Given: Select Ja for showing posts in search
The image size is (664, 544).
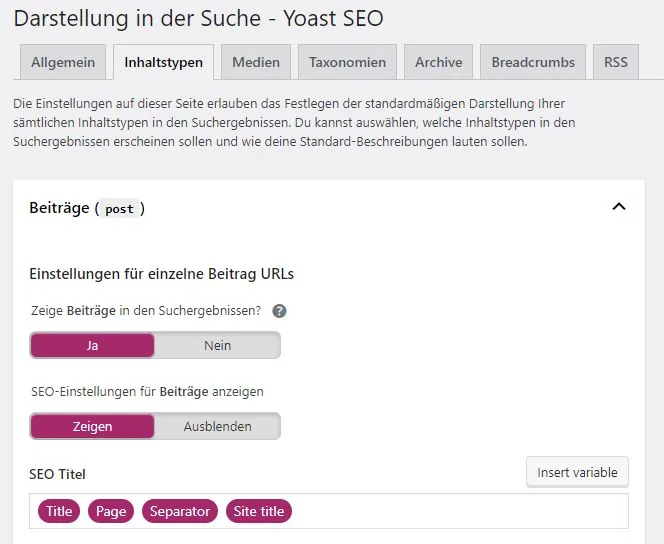Looking at the screenshot, I should pos(92,345).
